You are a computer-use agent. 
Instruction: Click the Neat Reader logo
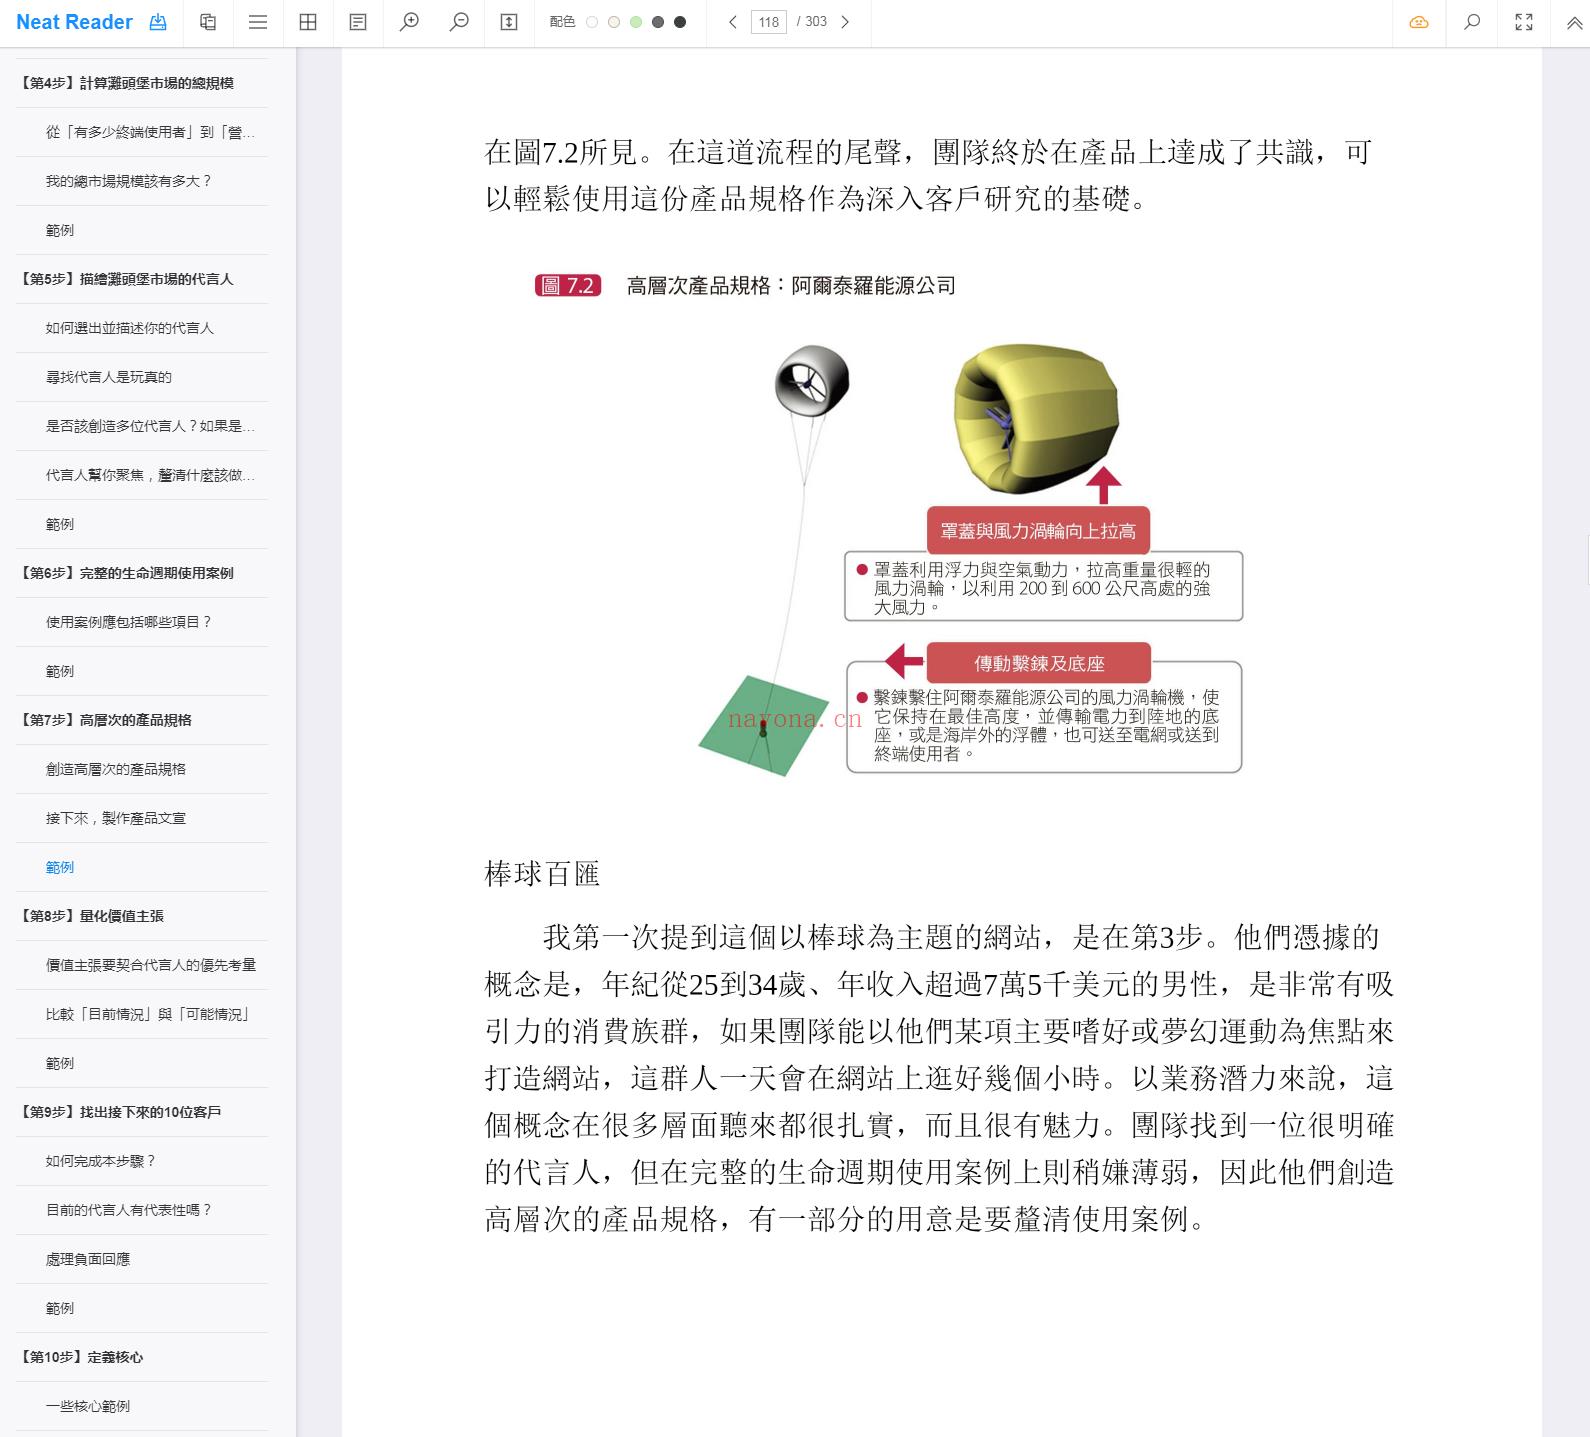(x=74, y=22)
